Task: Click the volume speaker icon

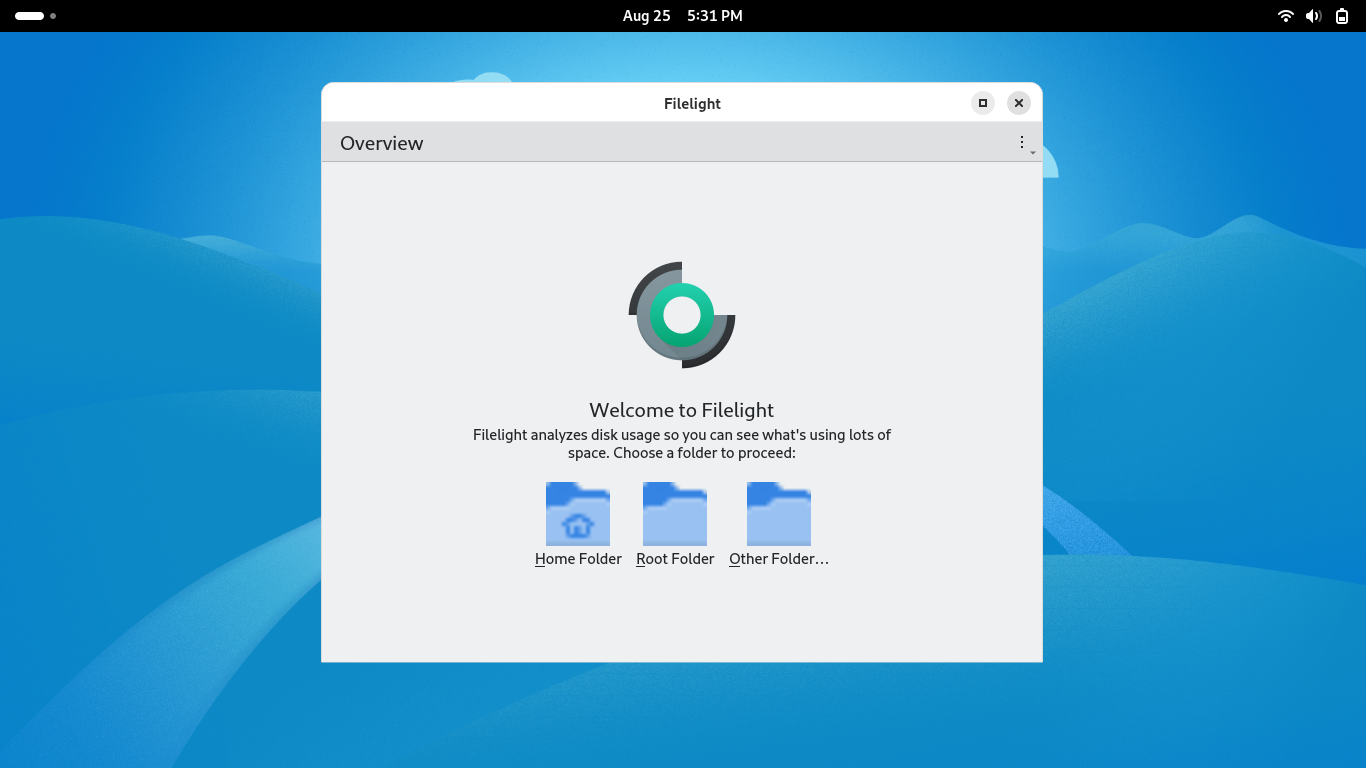Action: pos(1314,16)
